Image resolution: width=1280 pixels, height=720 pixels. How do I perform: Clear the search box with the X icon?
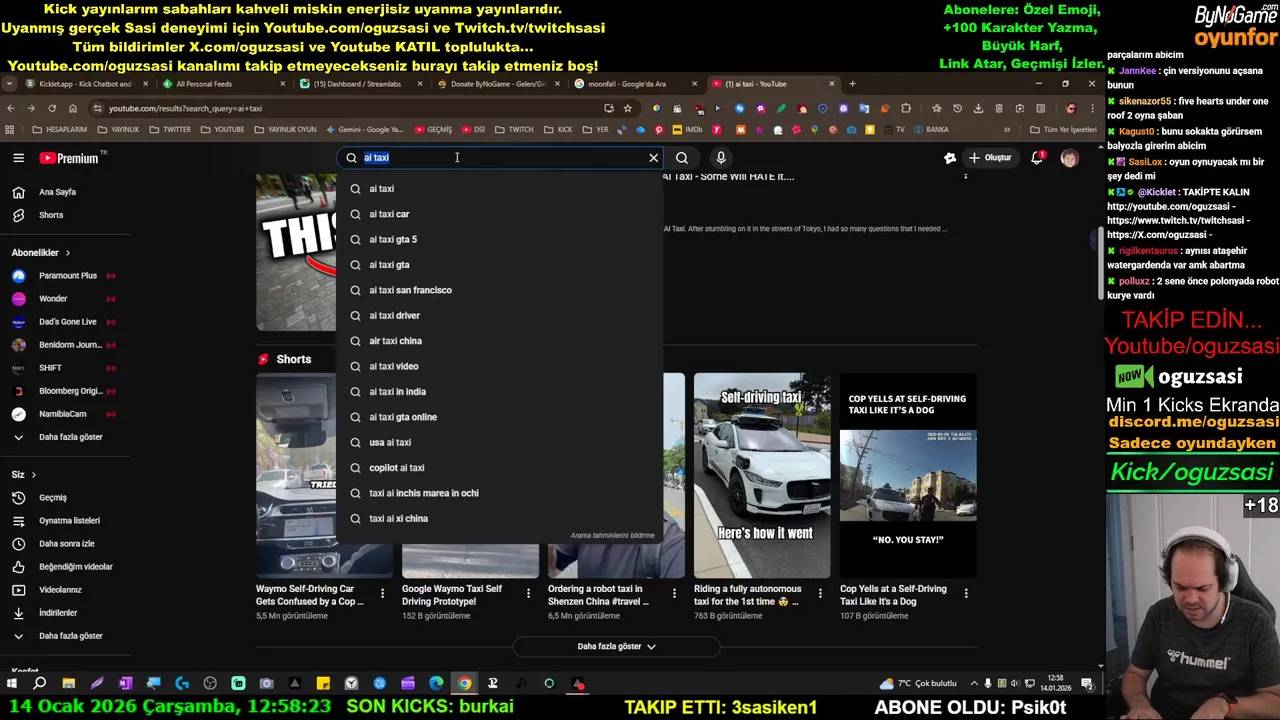[x=654, y=158]
